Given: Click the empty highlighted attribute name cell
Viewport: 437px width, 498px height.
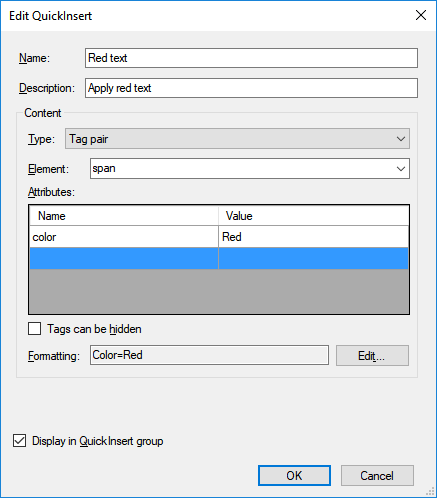Looking at the screenshot, I should pyautogui.click(x=124, y=258).
